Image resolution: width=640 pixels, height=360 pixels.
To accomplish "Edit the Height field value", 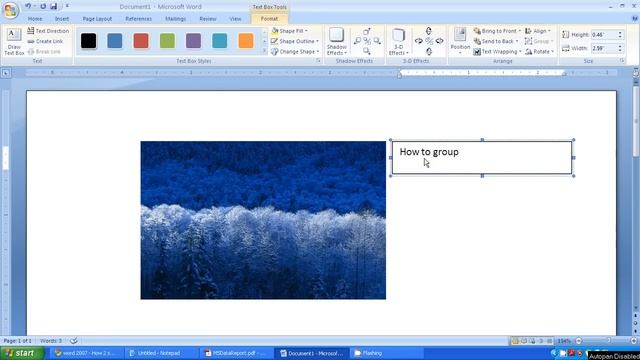I will point(604,35).
